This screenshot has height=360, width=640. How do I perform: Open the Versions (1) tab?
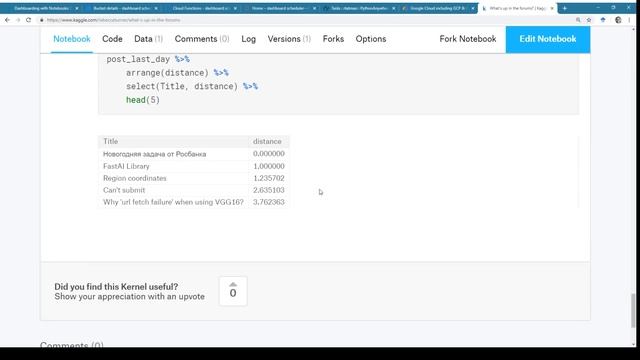[289, 39]
